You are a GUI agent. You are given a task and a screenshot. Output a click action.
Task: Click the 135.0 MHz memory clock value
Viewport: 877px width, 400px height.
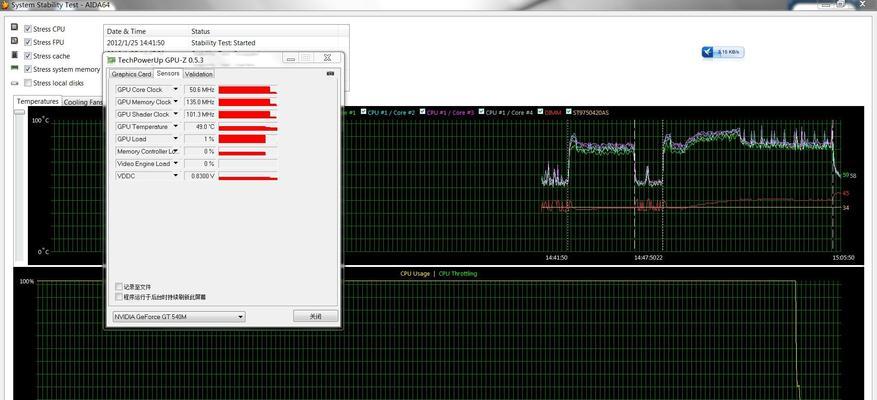[200, 102]
